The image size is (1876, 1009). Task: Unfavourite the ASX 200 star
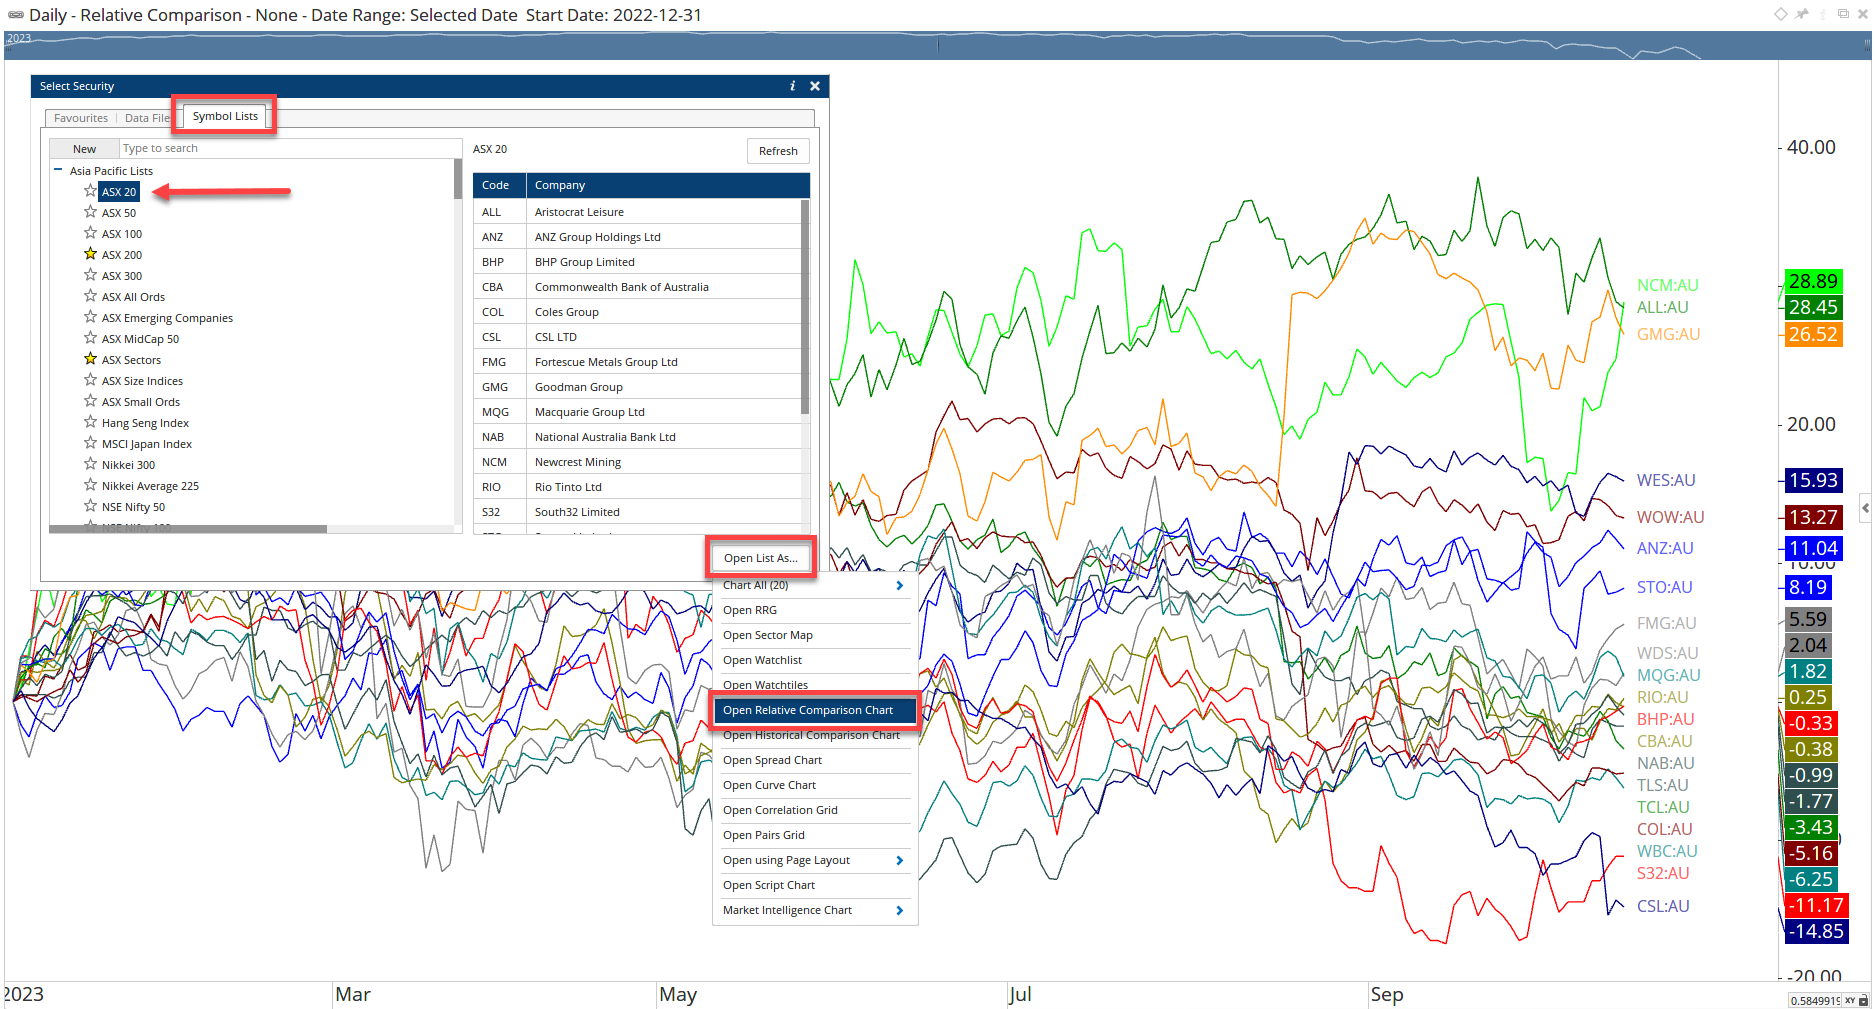tap(90, 254)
